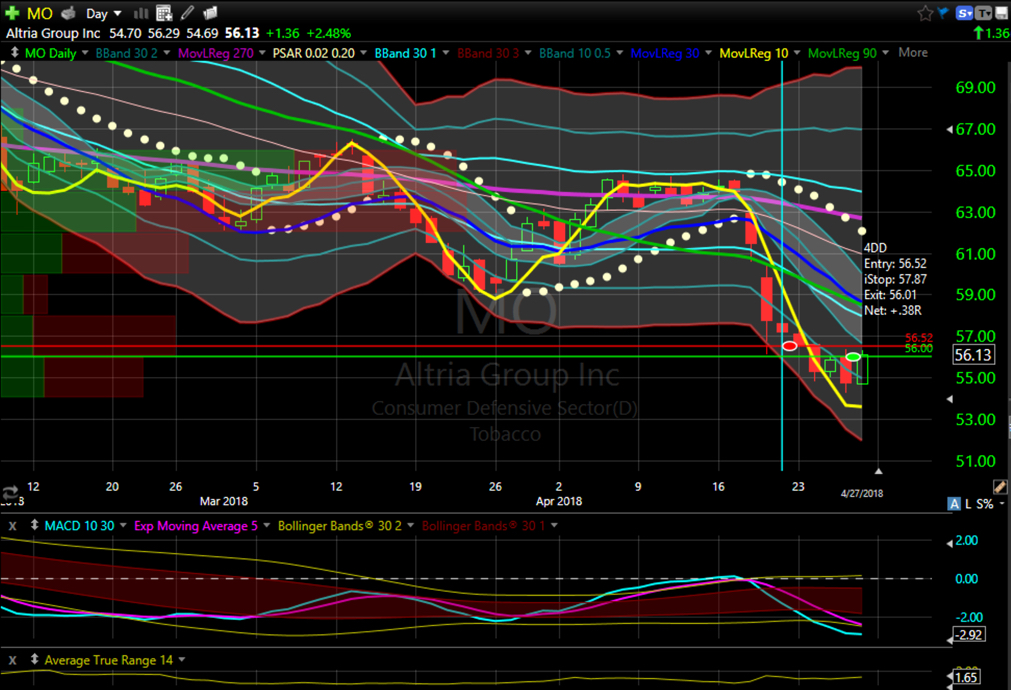Image resolution: width=1011 pixels, height=690 pixels.
Task: Click the 56.13 current price label on scale
Action: coord(973,355)
